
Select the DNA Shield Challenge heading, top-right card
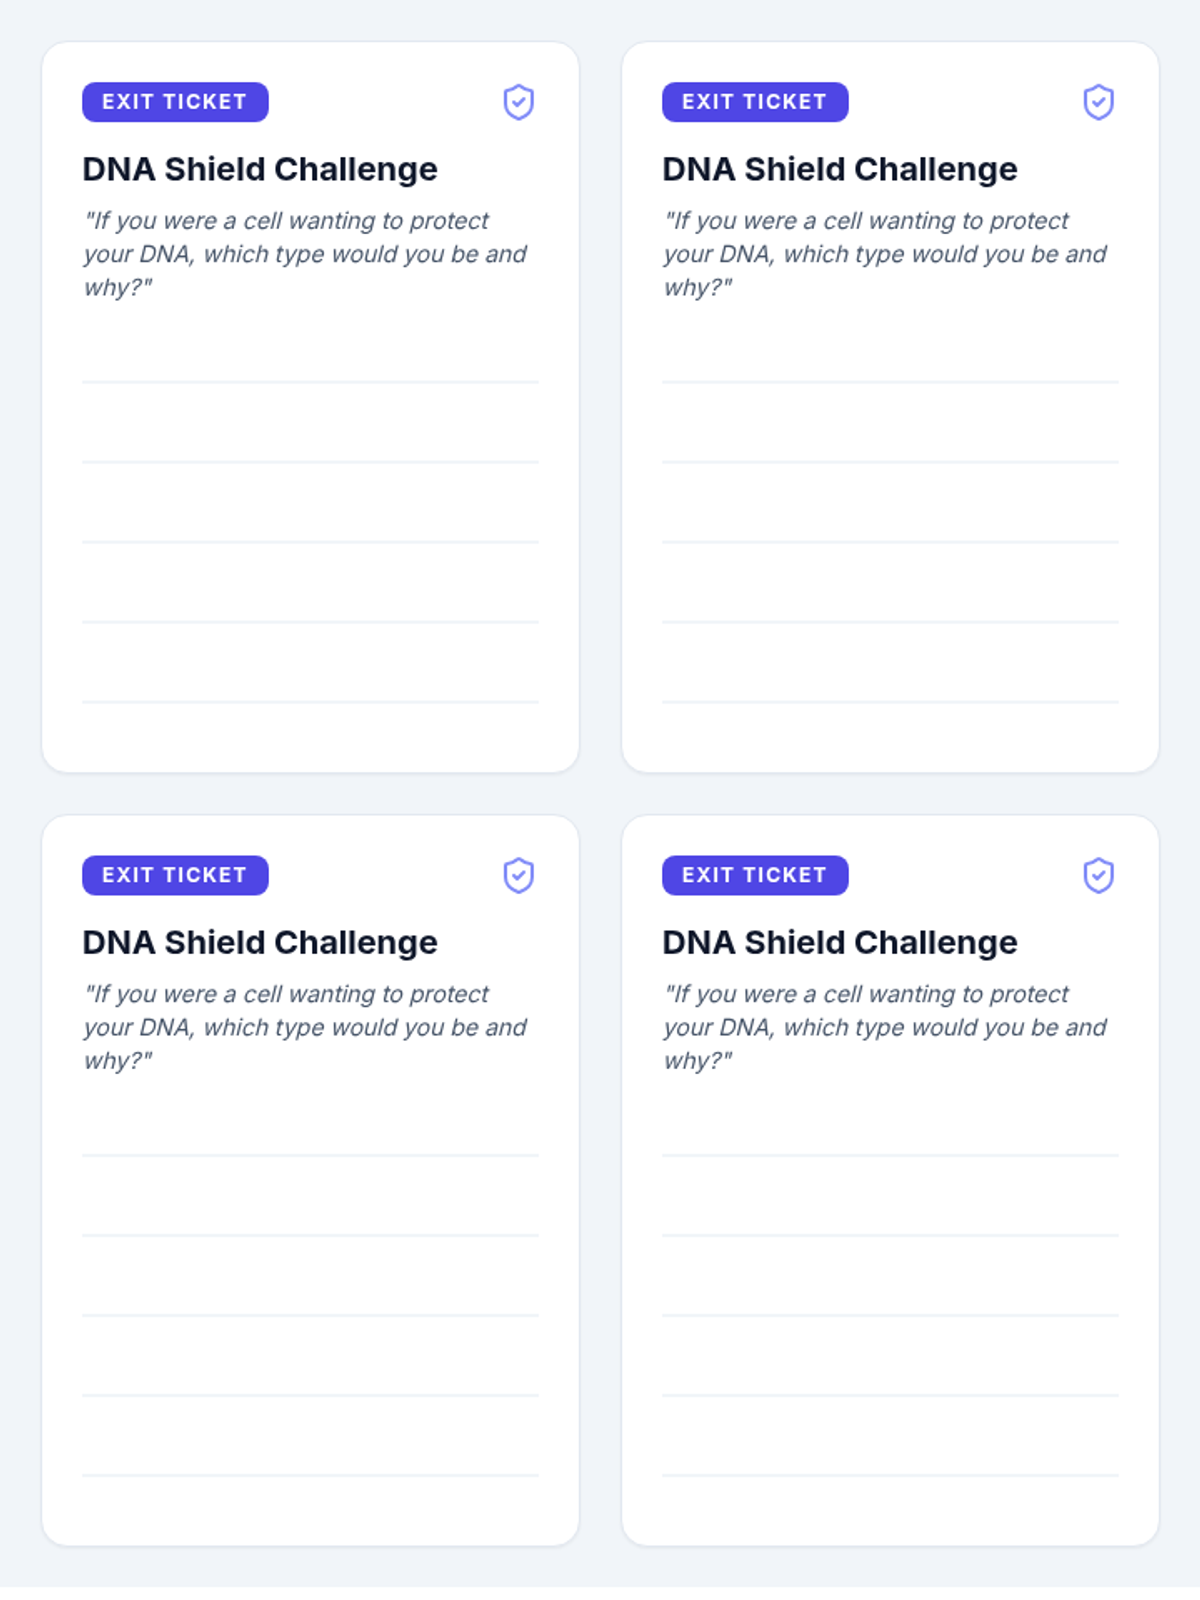pos(840,169)
